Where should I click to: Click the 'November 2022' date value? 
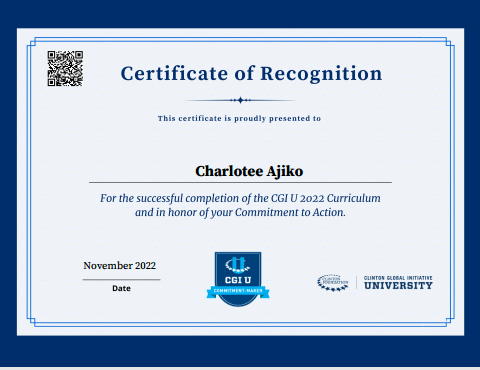120,265
